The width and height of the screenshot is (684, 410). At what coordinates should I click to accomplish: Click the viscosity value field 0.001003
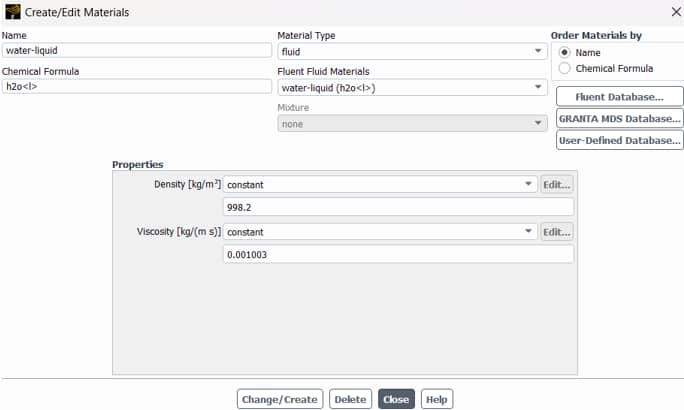coord(398,254)
